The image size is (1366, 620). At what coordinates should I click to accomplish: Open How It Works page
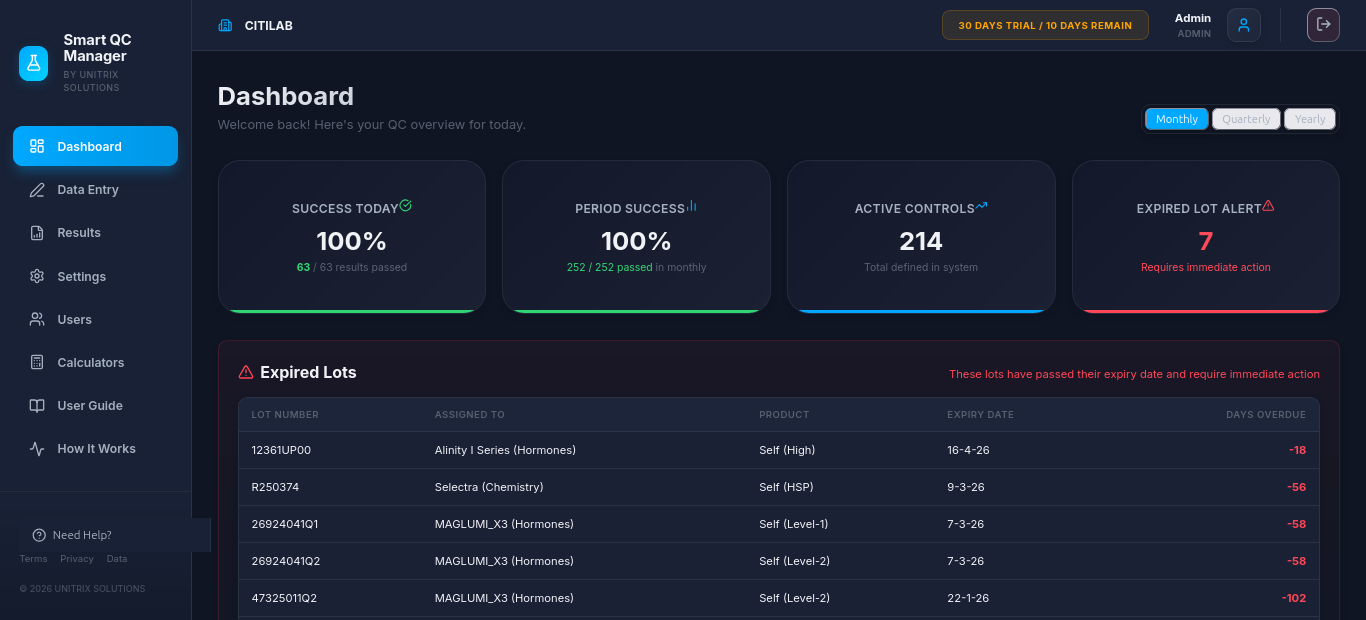95,449
